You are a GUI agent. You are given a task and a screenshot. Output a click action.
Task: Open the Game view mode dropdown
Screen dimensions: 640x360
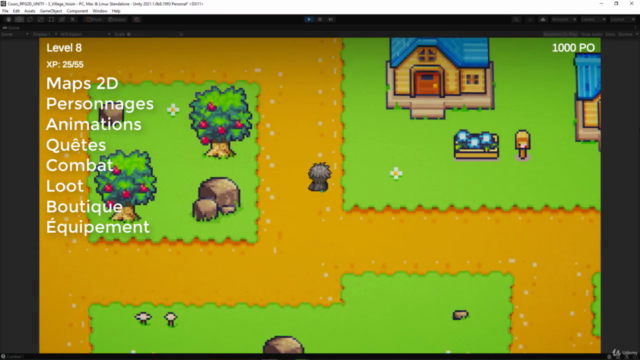click(x=14, y=34)
